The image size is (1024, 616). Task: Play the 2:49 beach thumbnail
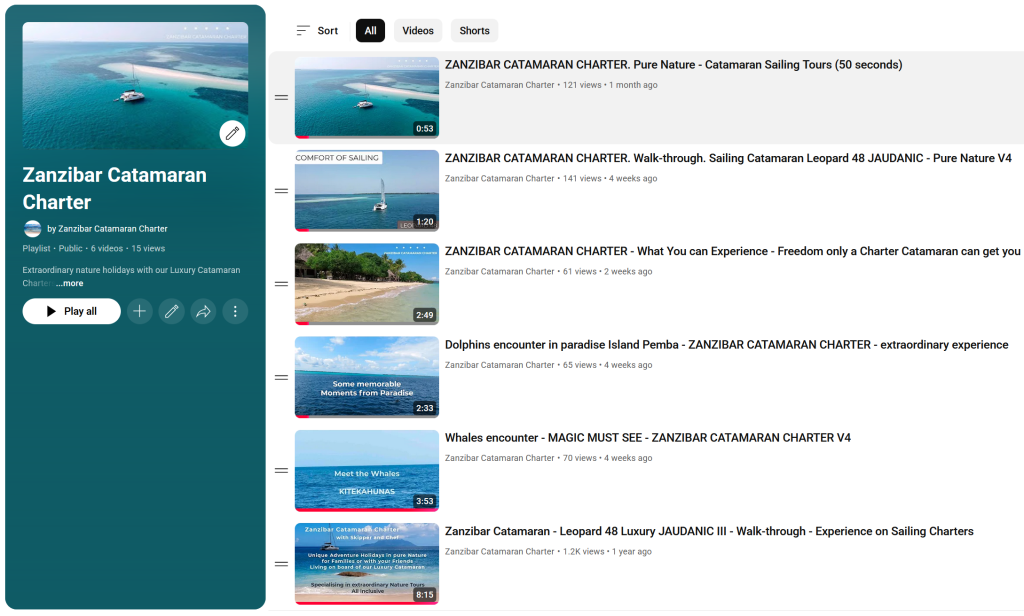(367, 284)
